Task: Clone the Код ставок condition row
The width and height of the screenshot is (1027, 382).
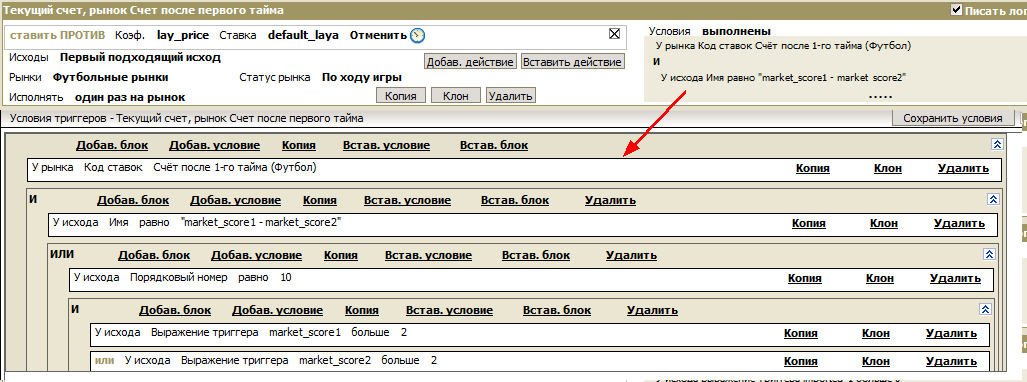Action: pyautogui.click(x=887, y=168)
